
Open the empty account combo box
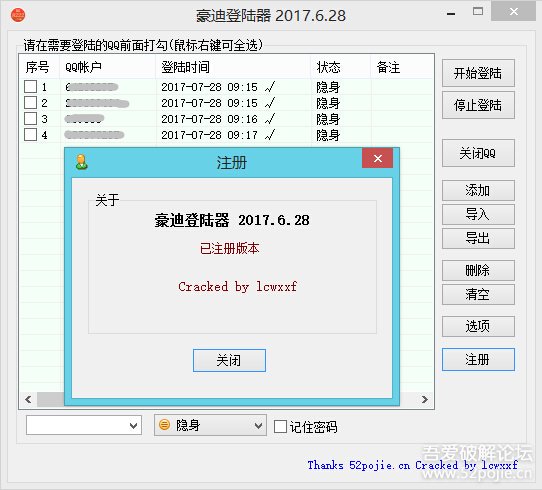(84, 425)
